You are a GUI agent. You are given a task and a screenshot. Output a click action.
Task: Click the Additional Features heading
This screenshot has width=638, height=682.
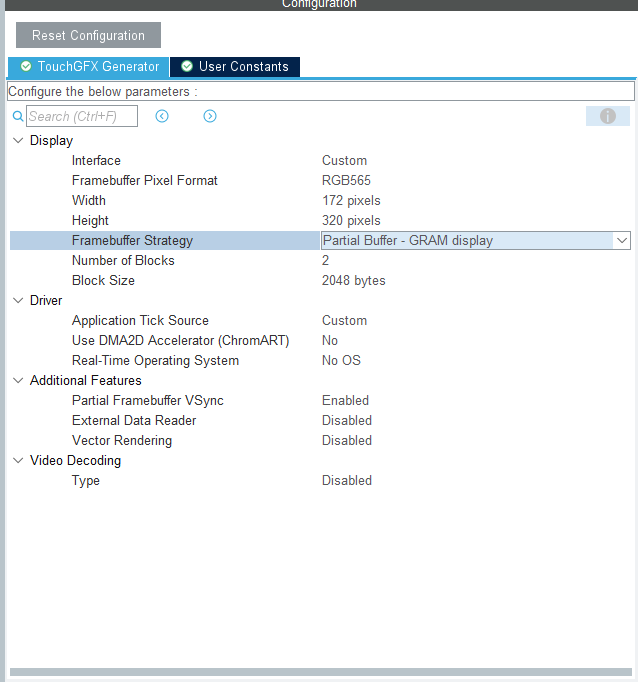86,381
